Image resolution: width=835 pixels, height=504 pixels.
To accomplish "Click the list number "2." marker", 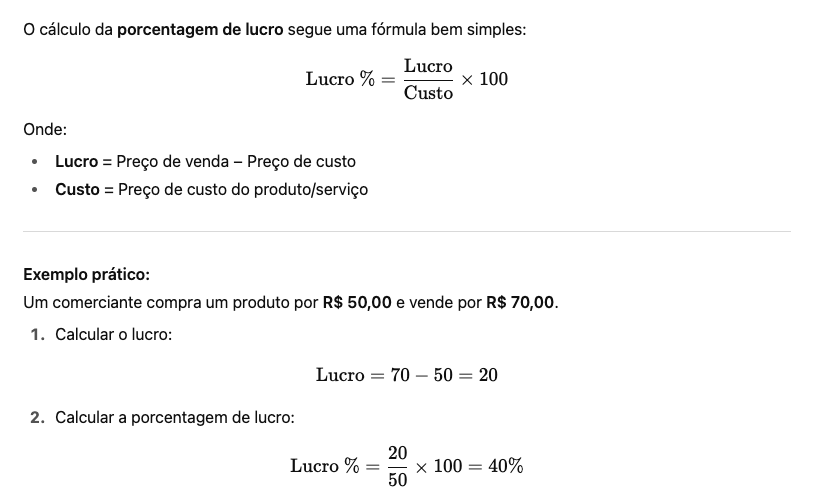I will pyautogui.click(x=38, y=417).
